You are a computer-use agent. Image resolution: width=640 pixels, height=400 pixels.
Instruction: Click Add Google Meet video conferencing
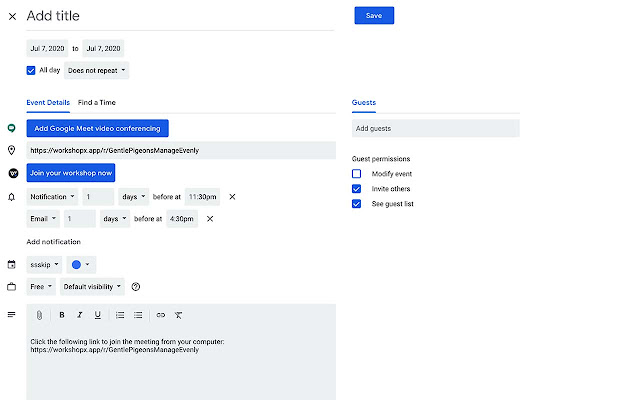tap(98, 128)
